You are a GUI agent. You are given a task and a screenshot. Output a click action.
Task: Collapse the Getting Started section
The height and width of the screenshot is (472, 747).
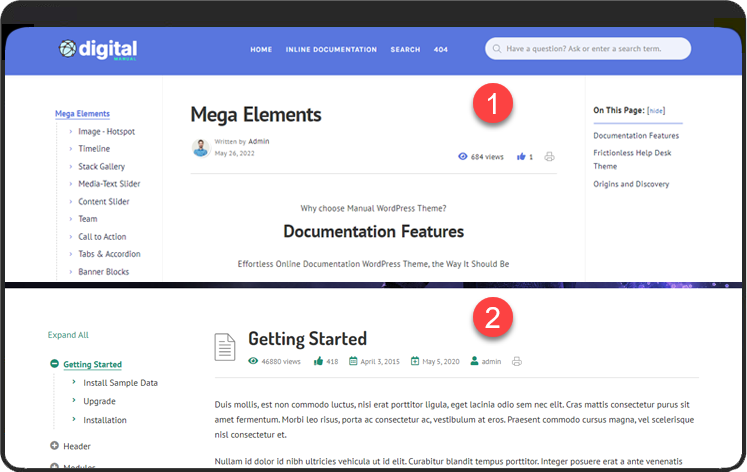coord(54,364)
